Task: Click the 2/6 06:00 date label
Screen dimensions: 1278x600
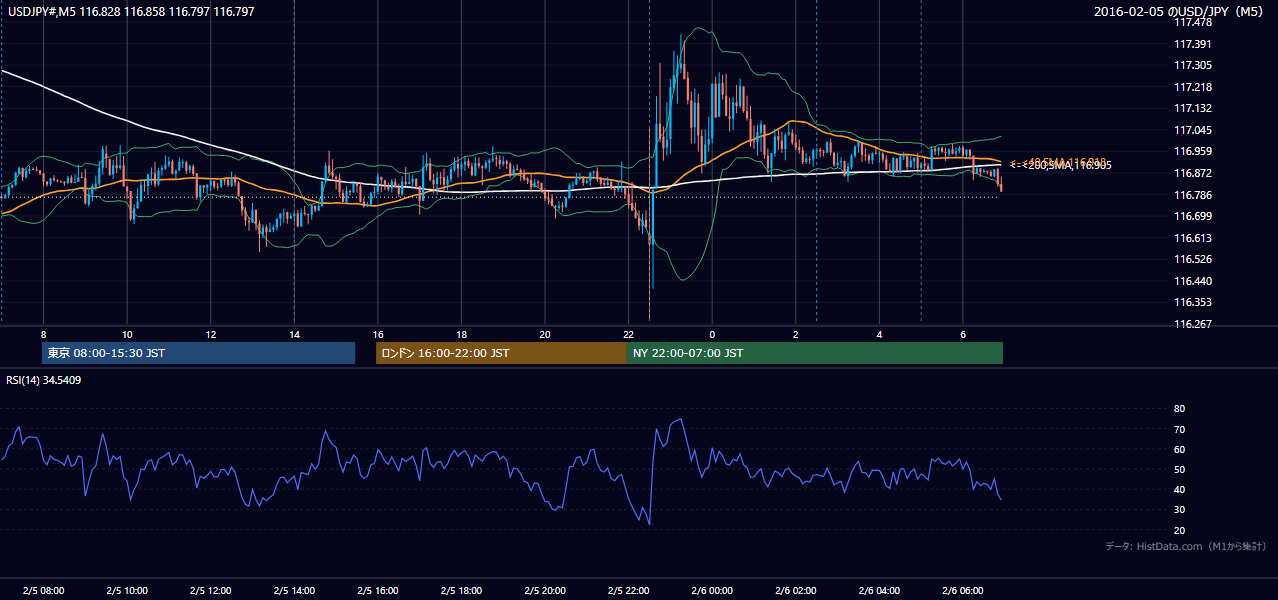Action: [x=963, y=590]
